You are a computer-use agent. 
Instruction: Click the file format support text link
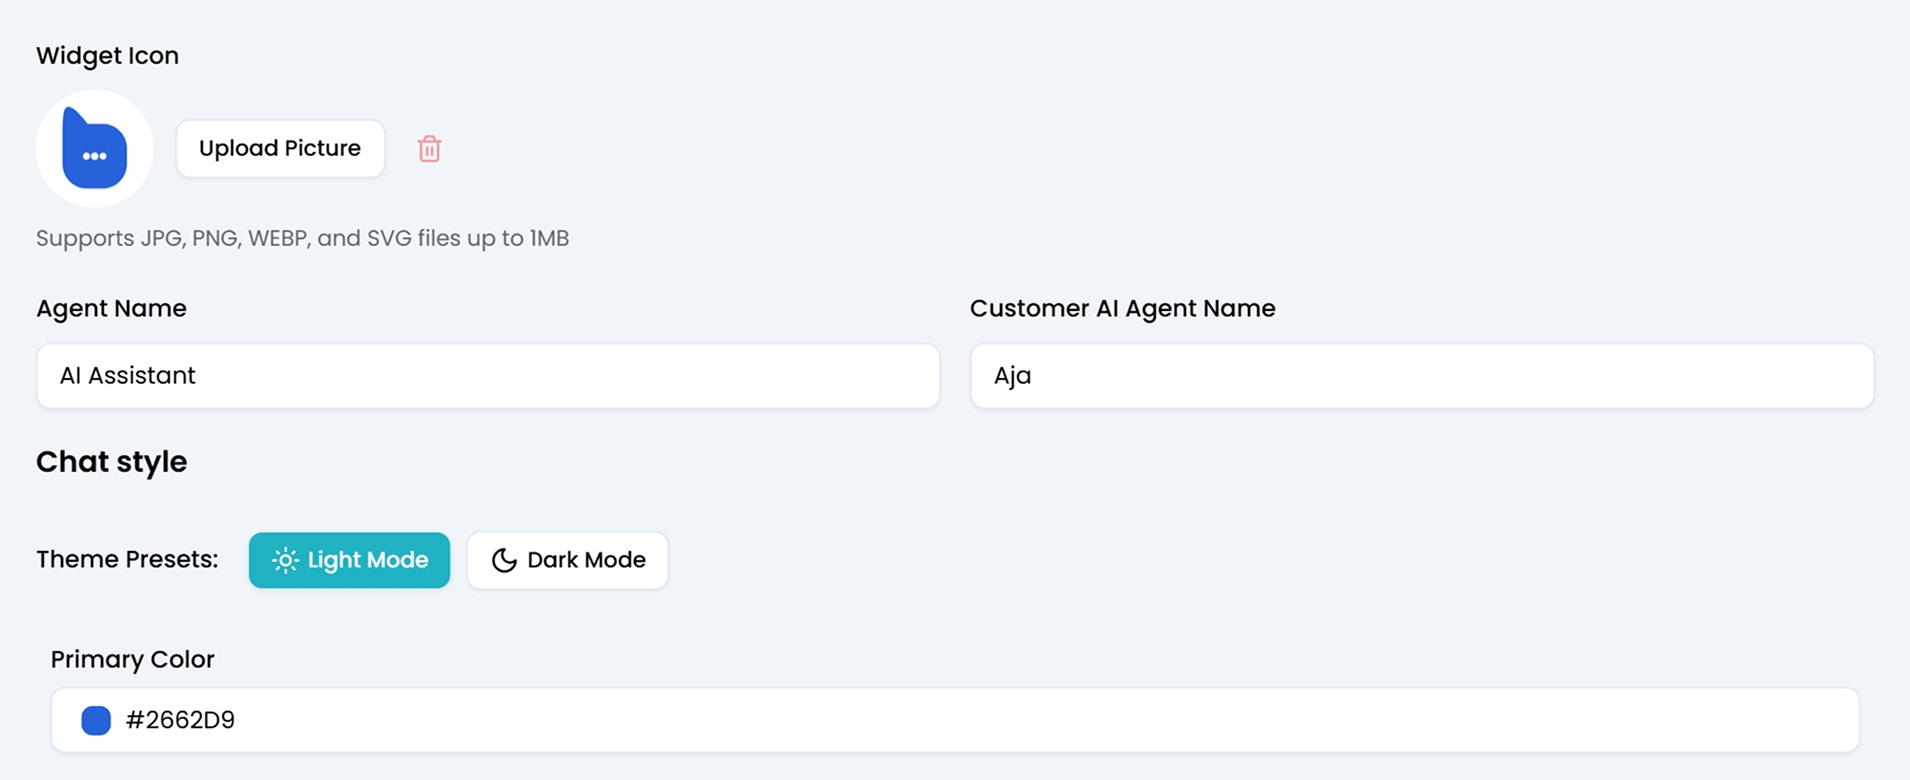click(x=302, y=238)
